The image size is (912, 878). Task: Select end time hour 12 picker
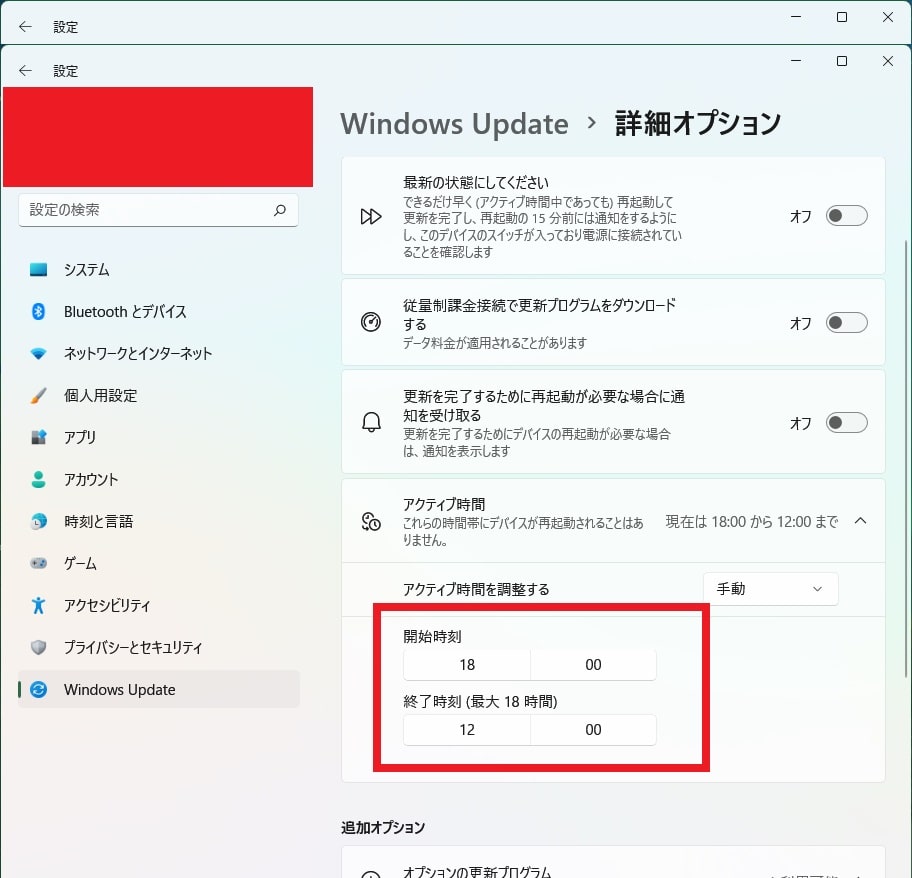(467, 730)
